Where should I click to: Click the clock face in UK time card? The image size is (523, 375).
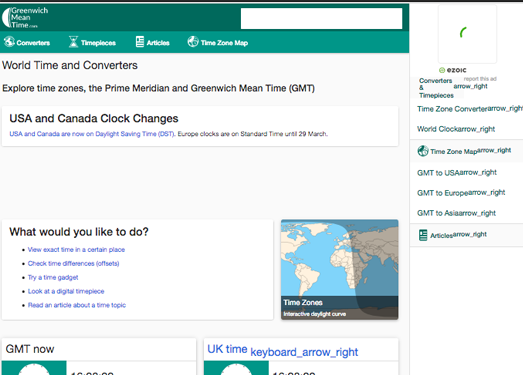tap(236, 370)
